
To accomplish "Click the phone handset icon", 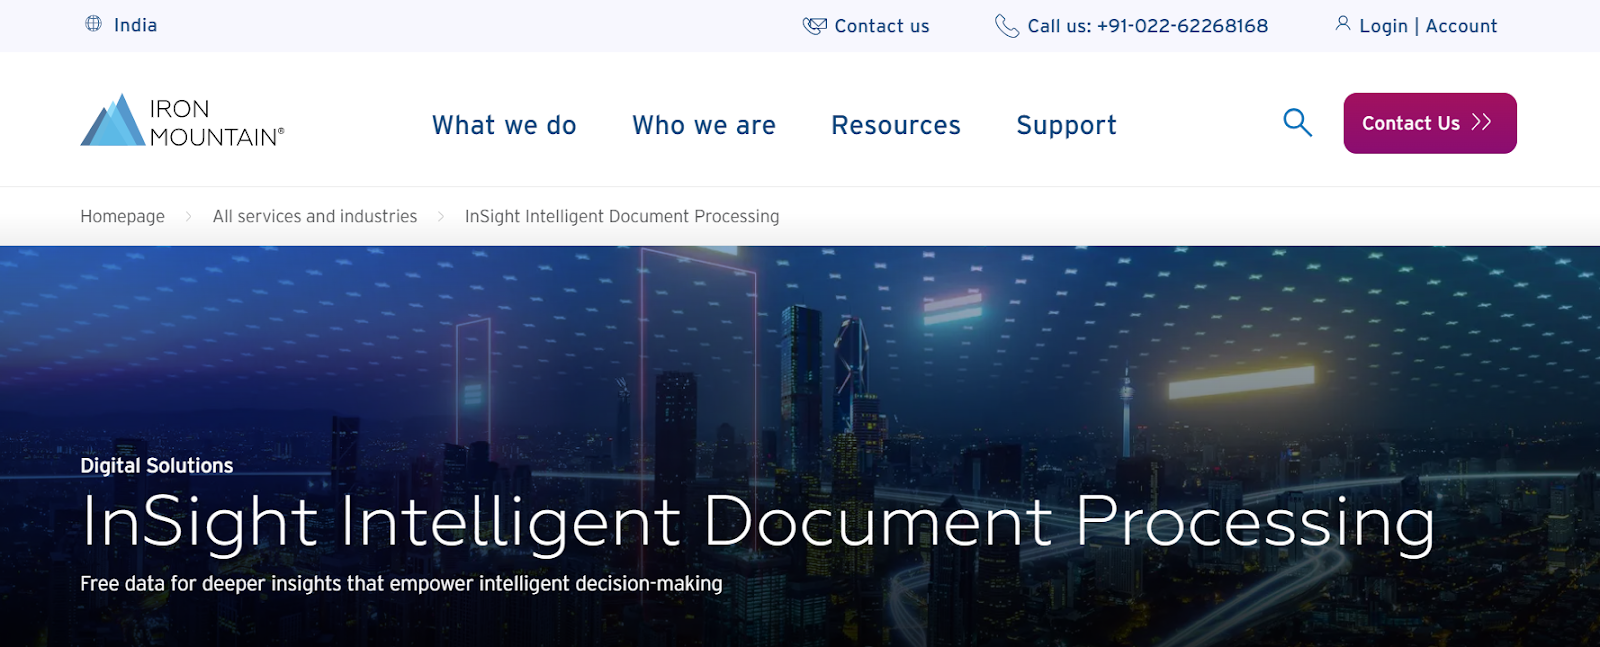I will pyautogui.click(x=1007, y=26).
